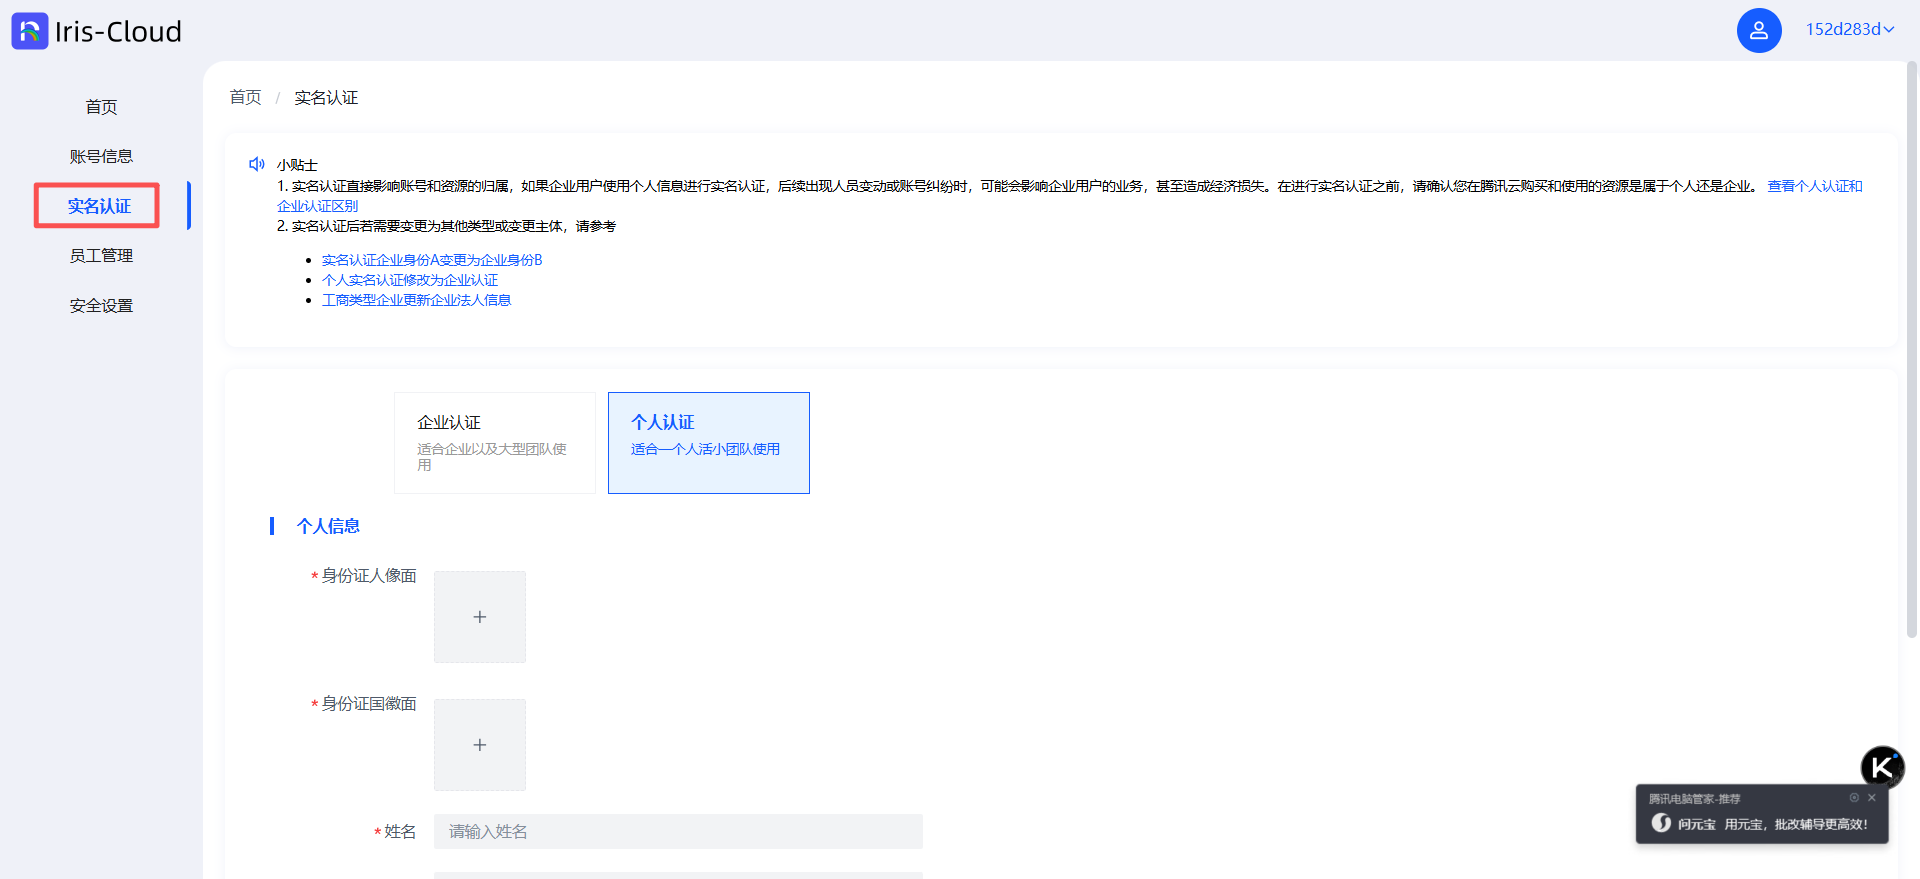The image size is (1920, 879).
Task: Upload image for 身份证人像面
Action: pyautogui.click(x=480, y=617)
